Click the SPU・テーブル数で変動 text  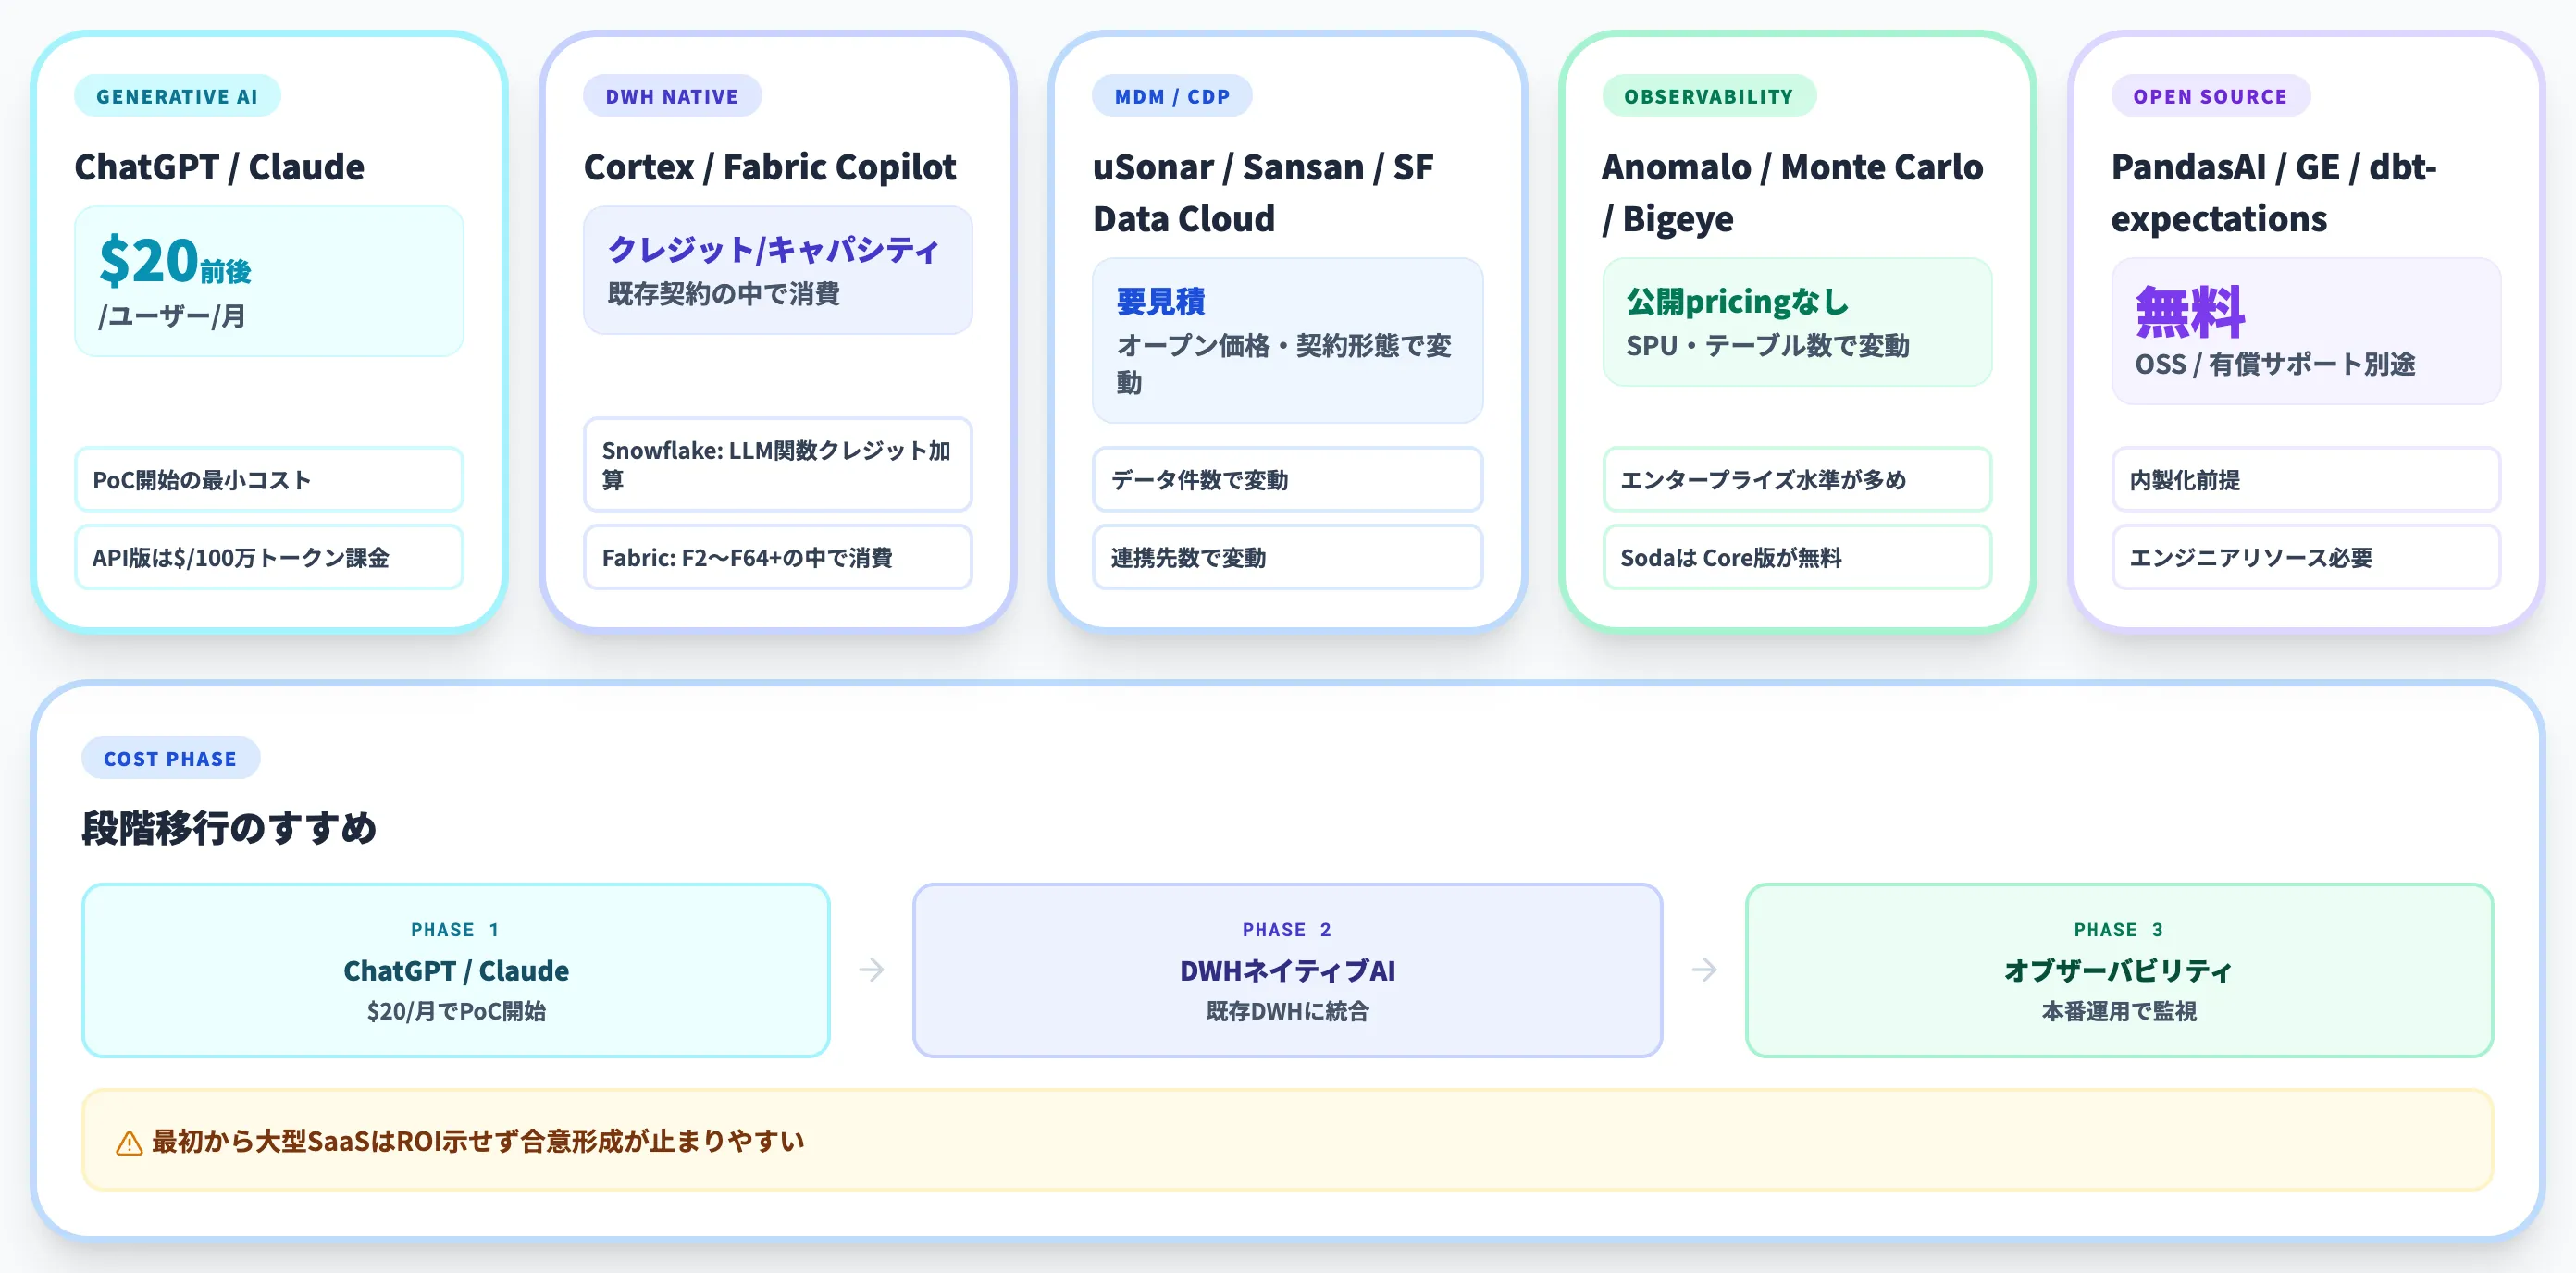pos(1768,346)
